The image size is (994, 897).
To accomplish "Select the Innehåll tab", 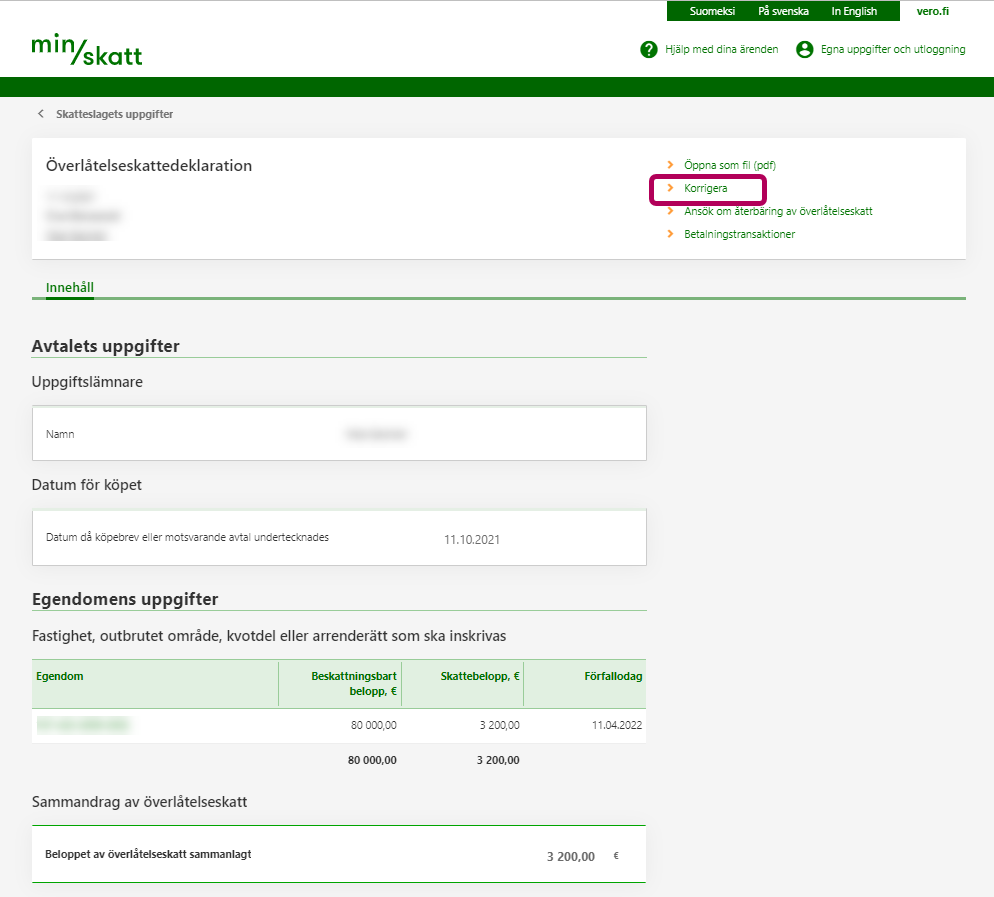I will pyautogui.click(x=70, y=288).
